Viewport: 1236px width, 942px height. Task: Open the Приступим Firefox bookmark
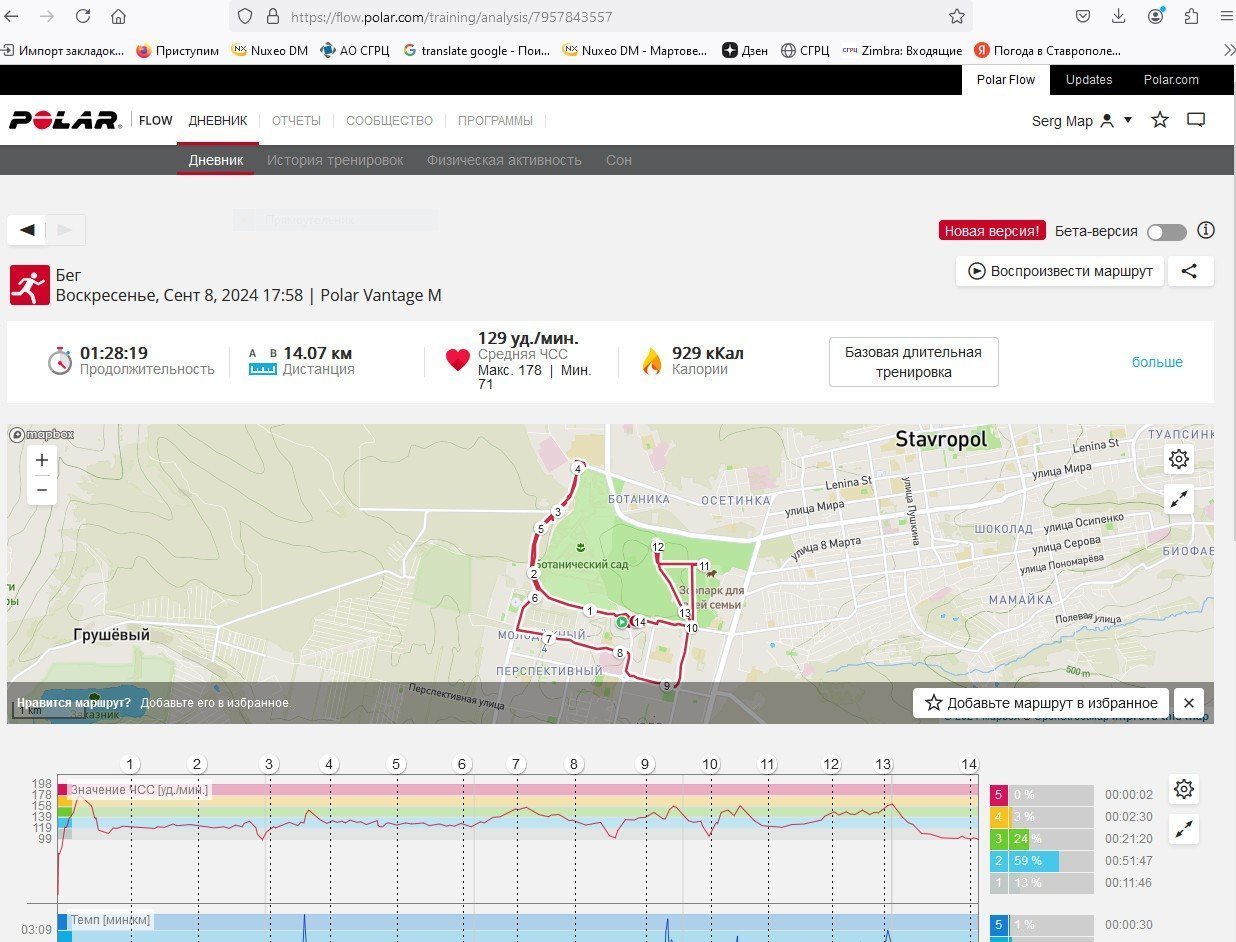click(177, 50)
